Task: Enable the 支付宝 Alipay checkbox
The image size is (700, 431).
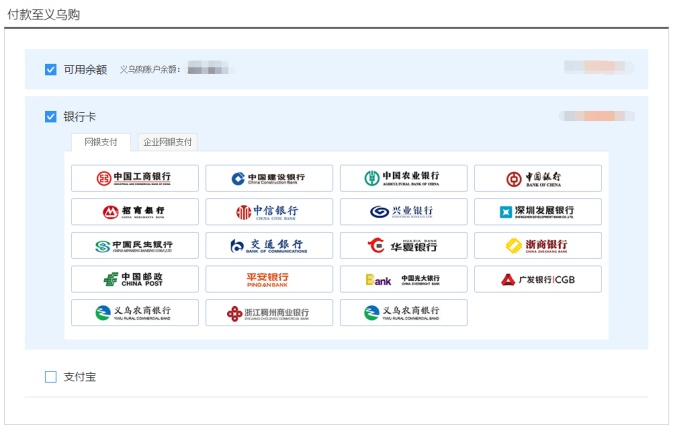Action: point(51,377)
